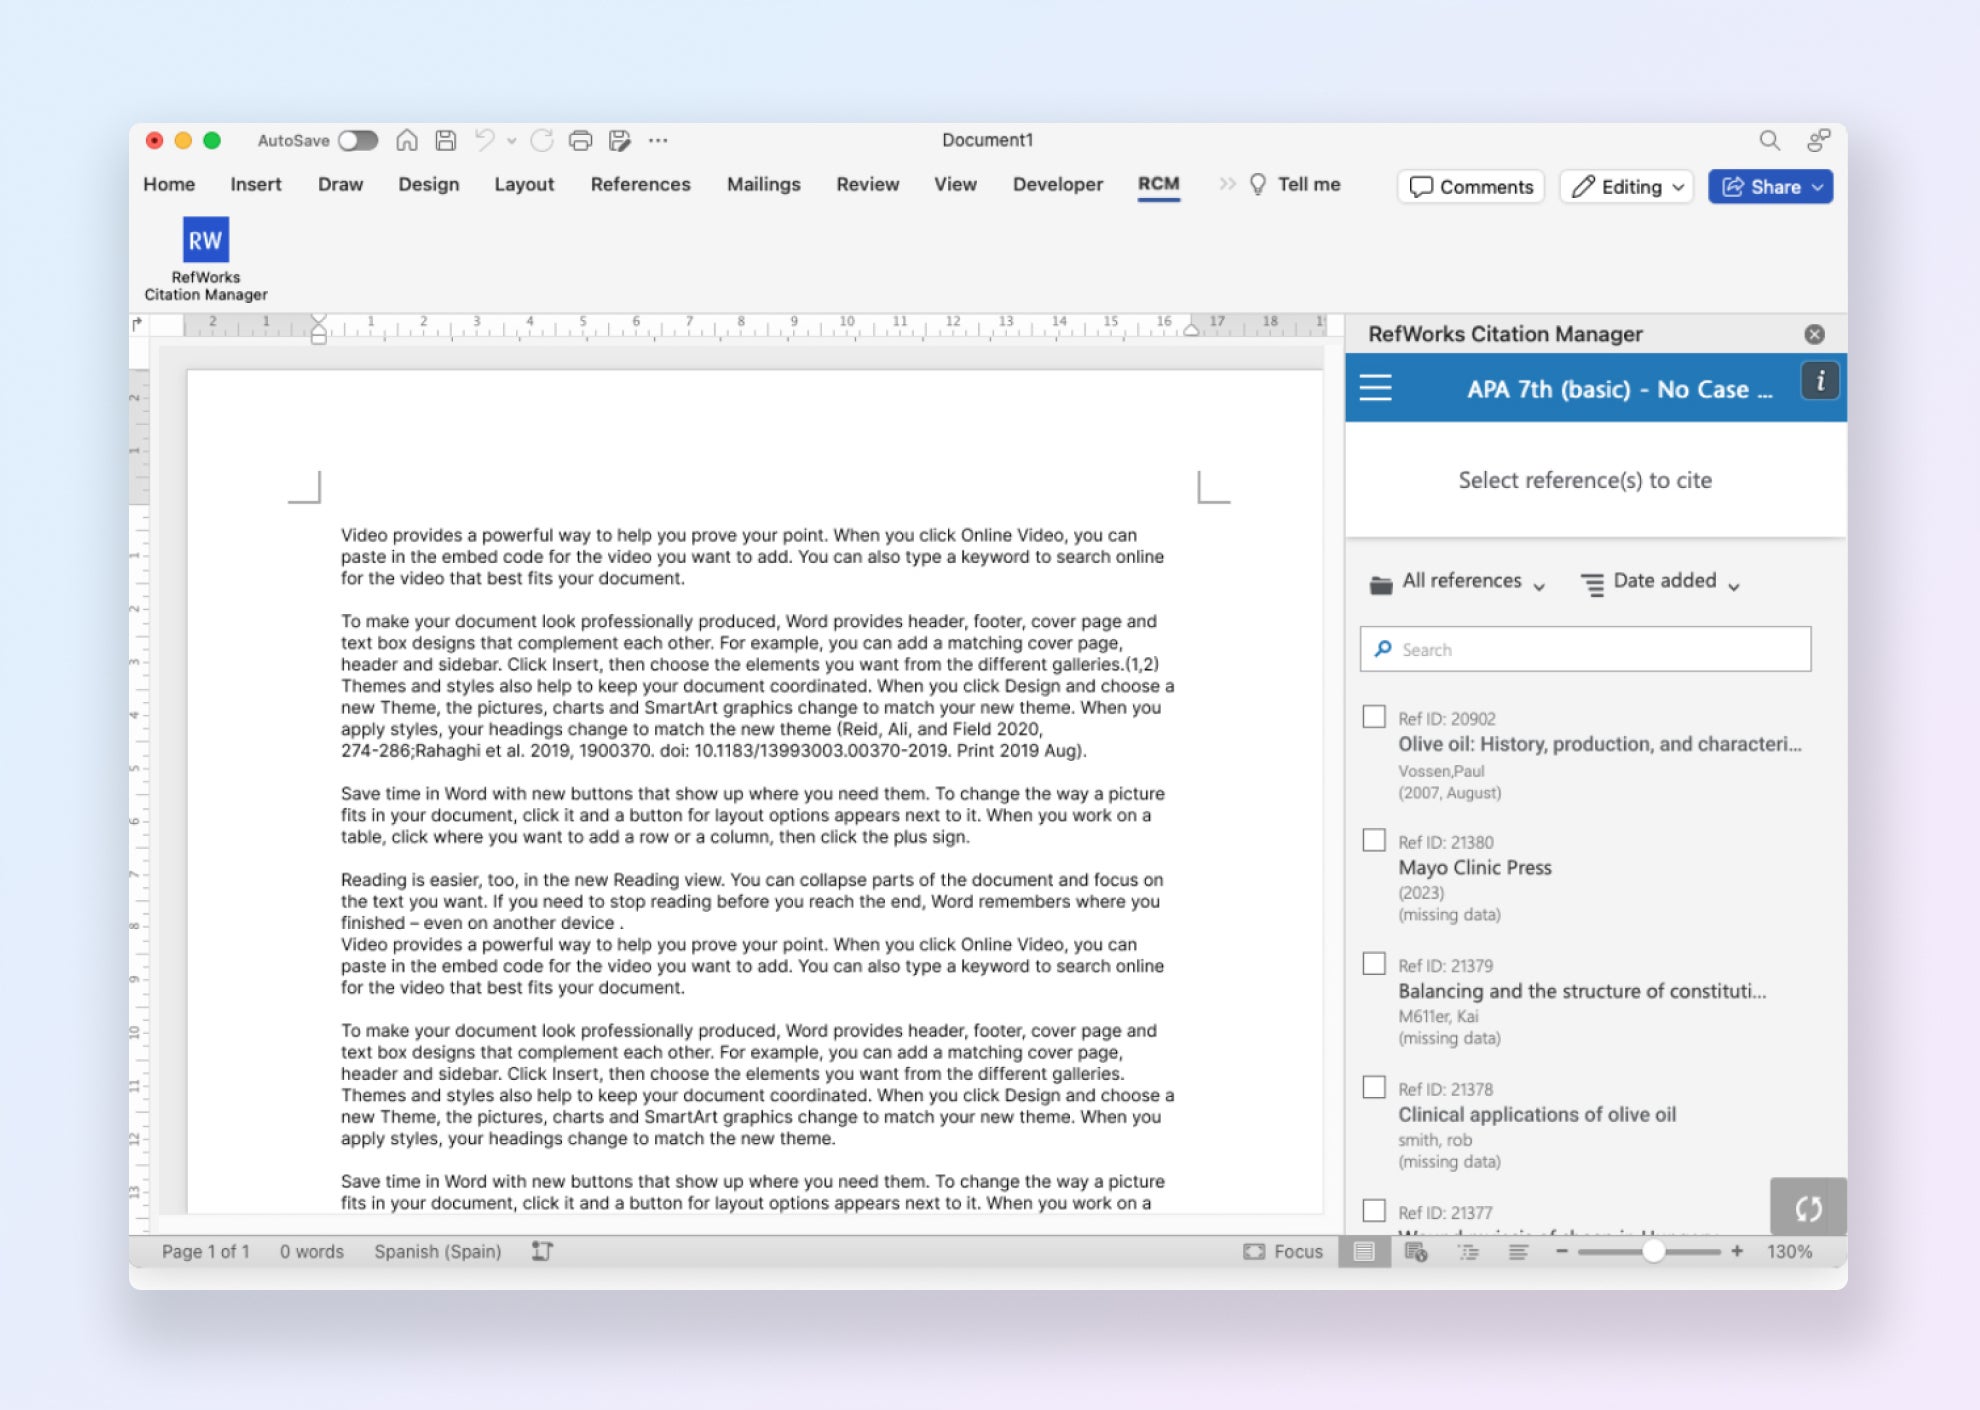
Task: Open the hamburger menu in RefWorks panel
Action: pos(1375,388)
